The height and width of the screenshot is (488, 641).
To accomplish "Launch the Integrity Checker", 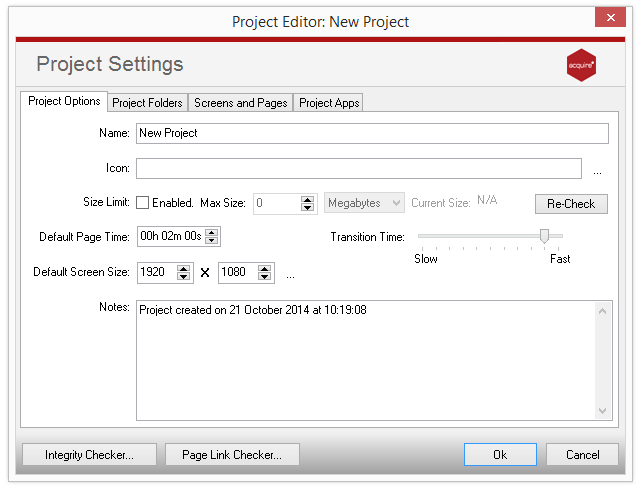I will tap(90, 454).
